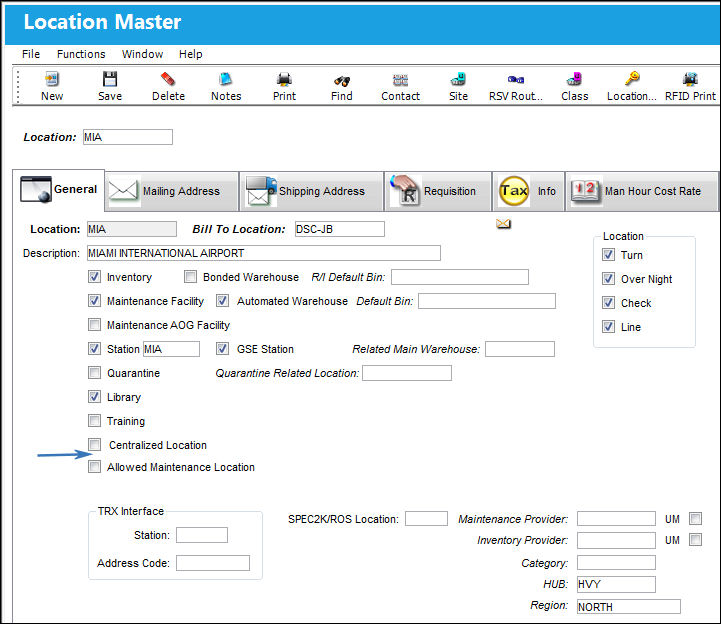The height and width of the screenshot is (624, 721).
Task: Enable the Quarantine checkbox
Action: (x=94, y=372)
